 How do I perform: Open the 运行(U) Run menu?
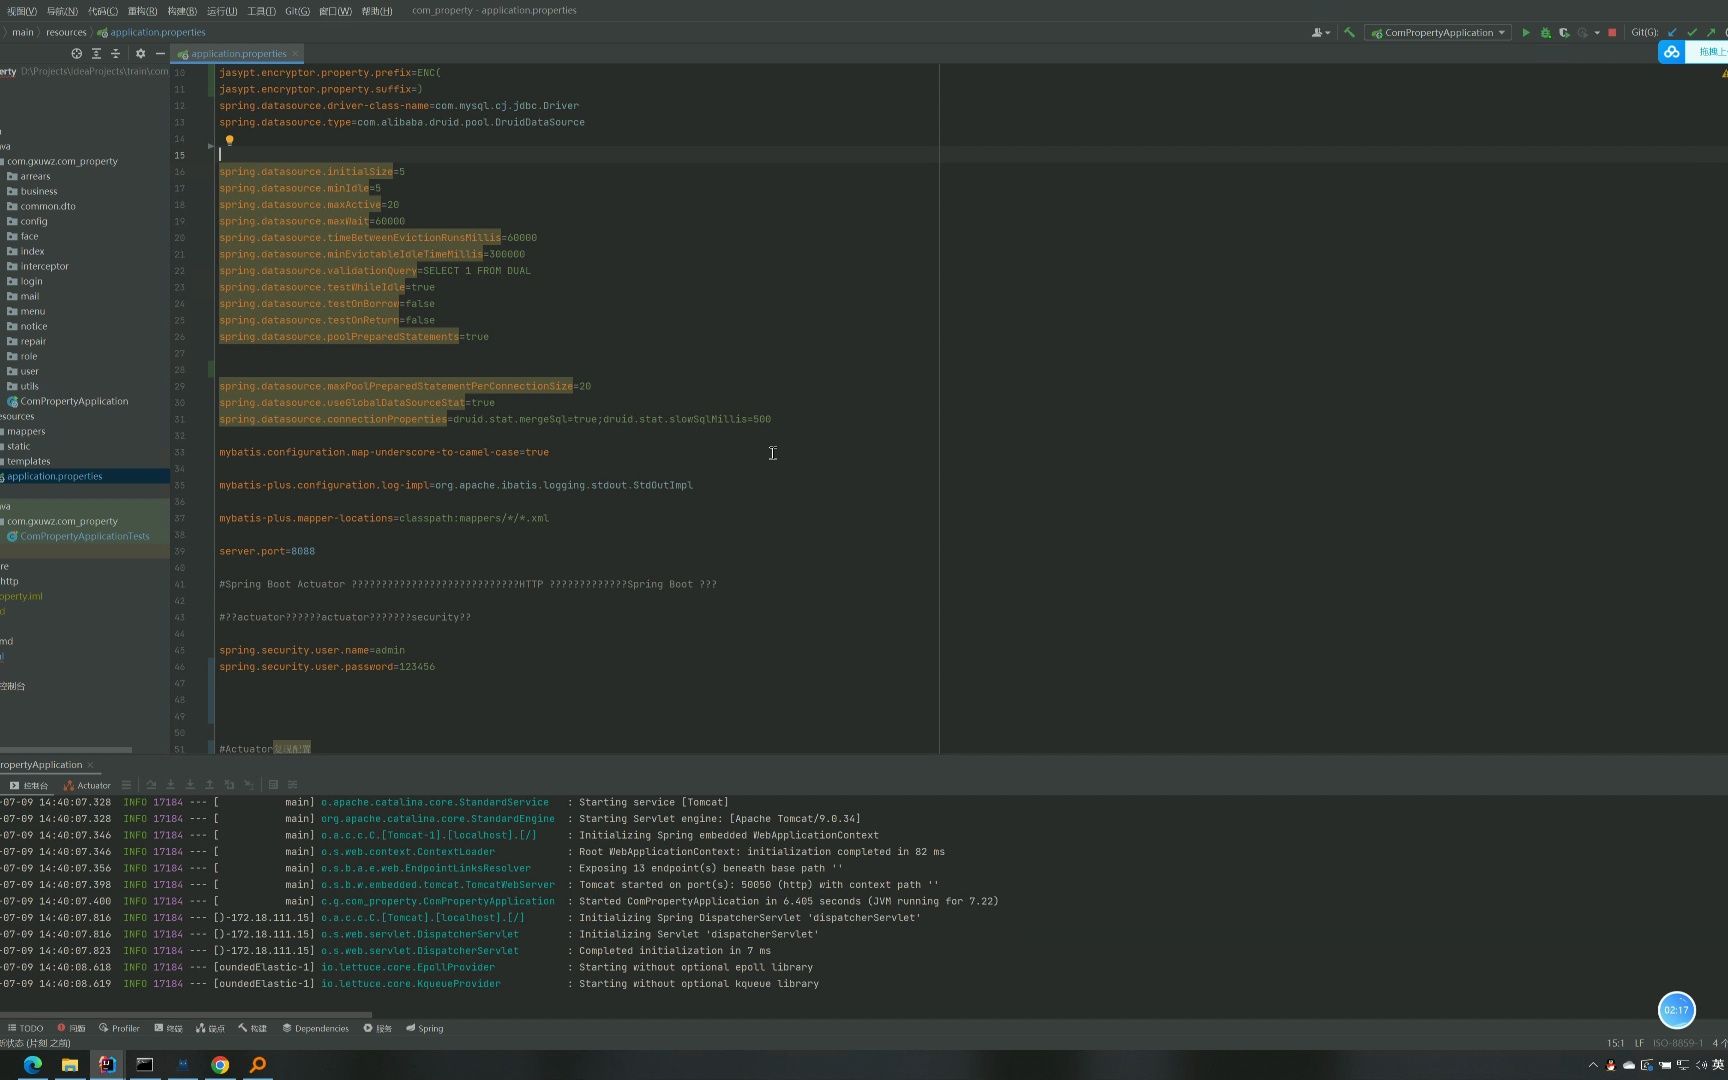coord(222,11)
